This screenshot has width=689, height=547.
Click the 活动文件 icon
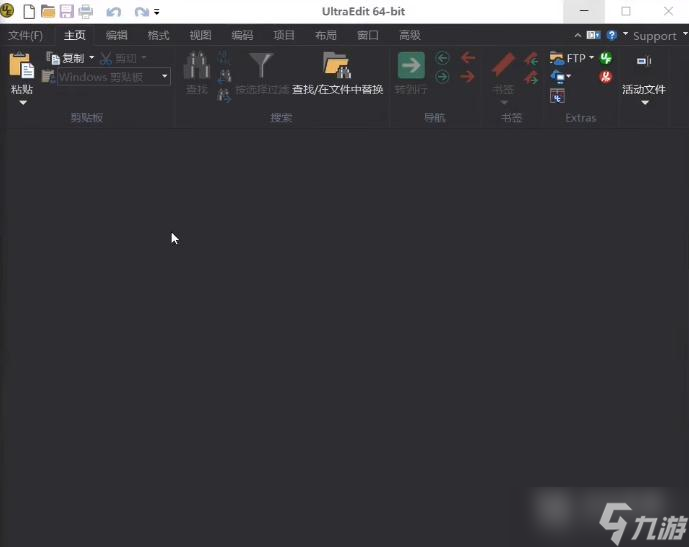tap(644, 61)
